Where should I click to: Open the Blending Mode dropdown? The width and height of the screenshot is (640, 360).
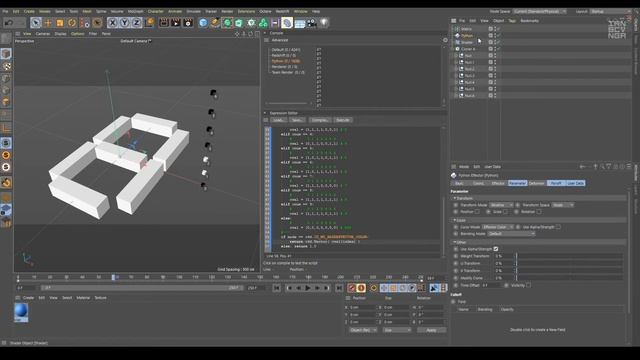coord(511,234)
